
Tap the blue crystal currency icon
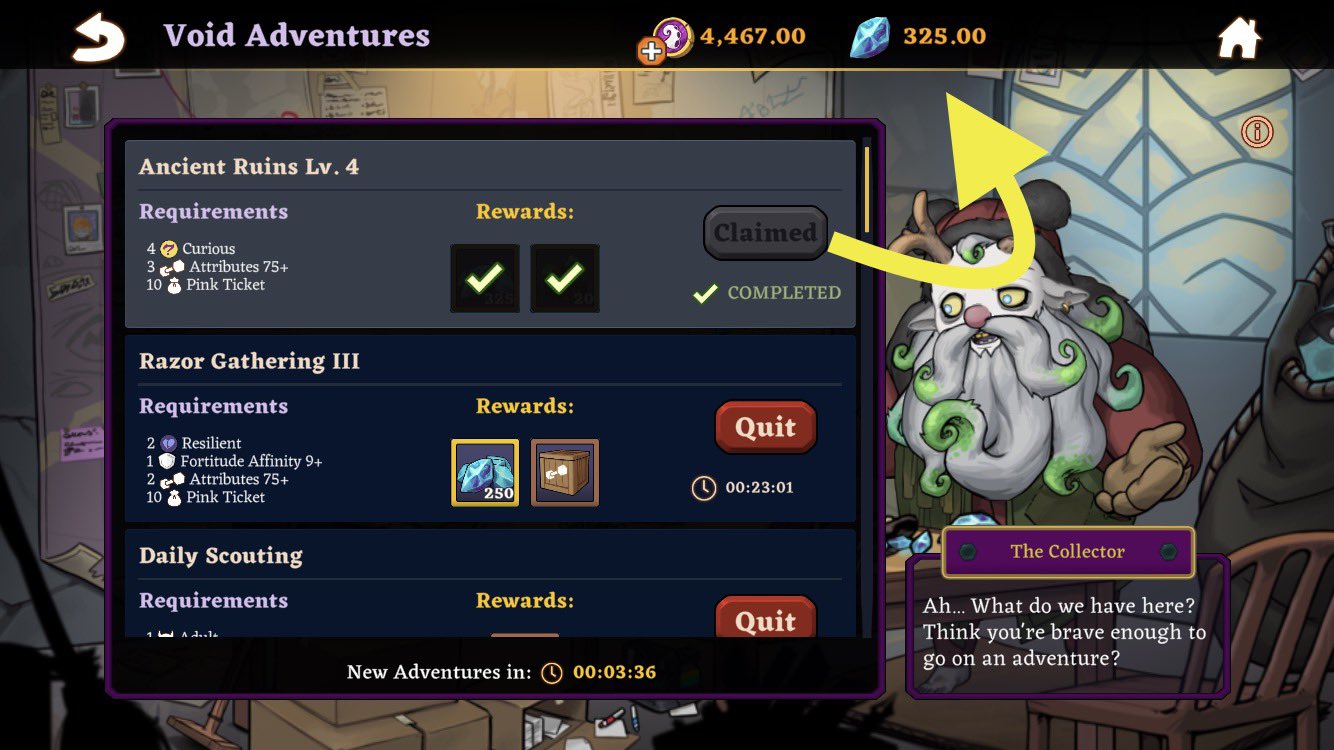[x=869, y=37]
